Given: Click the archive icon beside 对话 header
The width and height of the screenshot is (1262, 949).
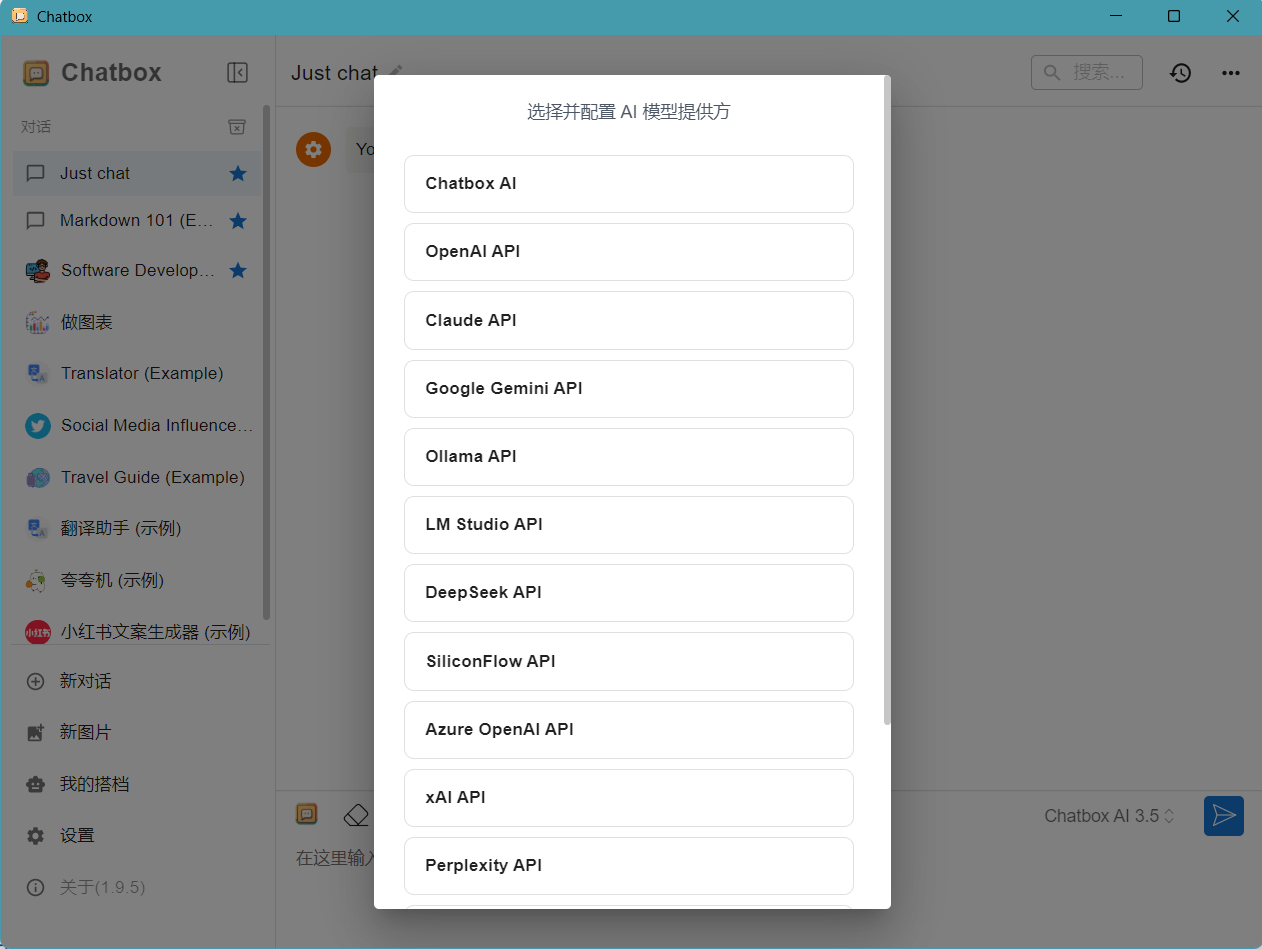Looking at the screenshot, I should [237, 127].
